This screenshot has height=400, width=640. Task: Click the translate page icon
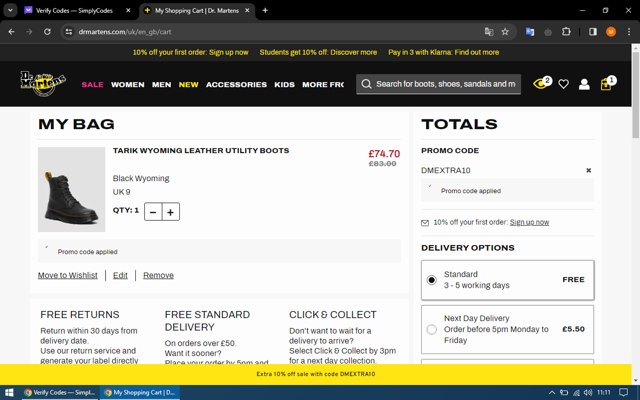(489, 31)
